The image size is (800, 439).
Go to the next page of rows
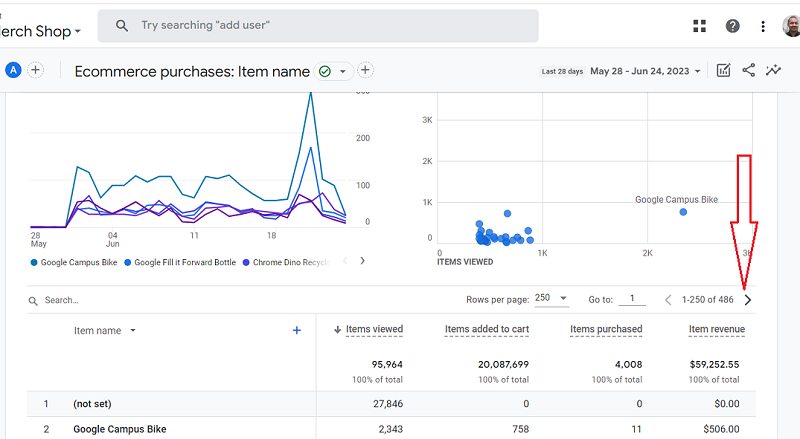749,299
